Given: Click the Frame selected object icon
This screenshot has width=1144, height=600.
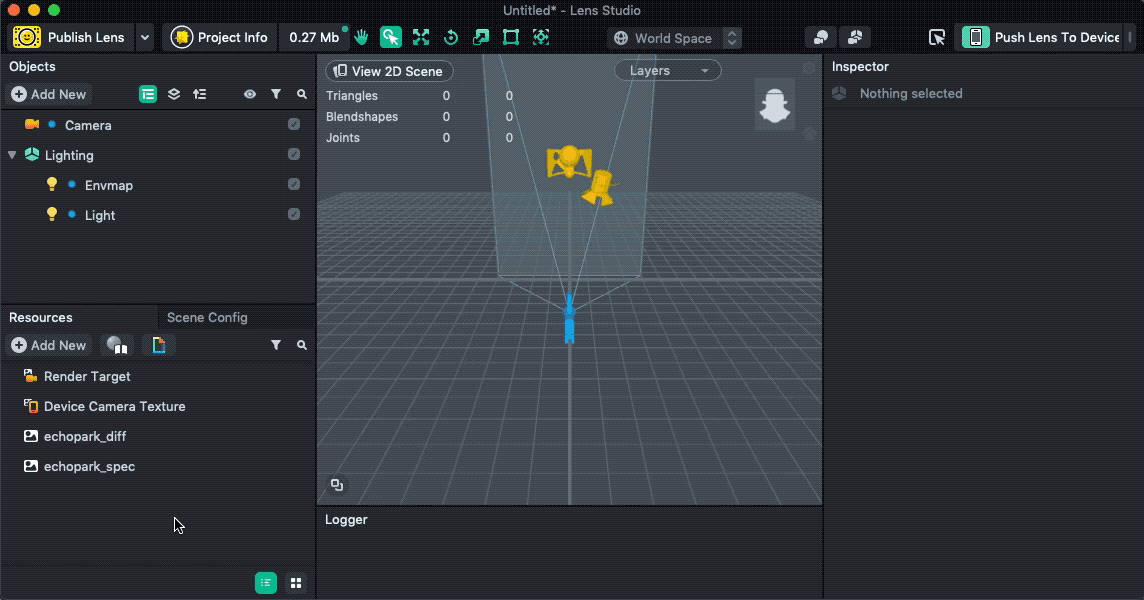Looking at the screenshot, I should pos(541,37).
